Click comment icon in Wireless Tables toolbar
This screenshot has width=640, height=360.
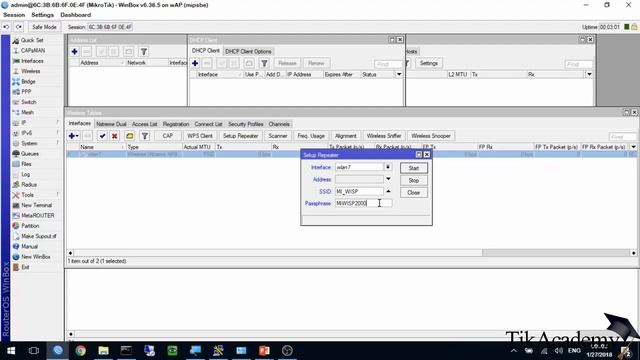129,136
